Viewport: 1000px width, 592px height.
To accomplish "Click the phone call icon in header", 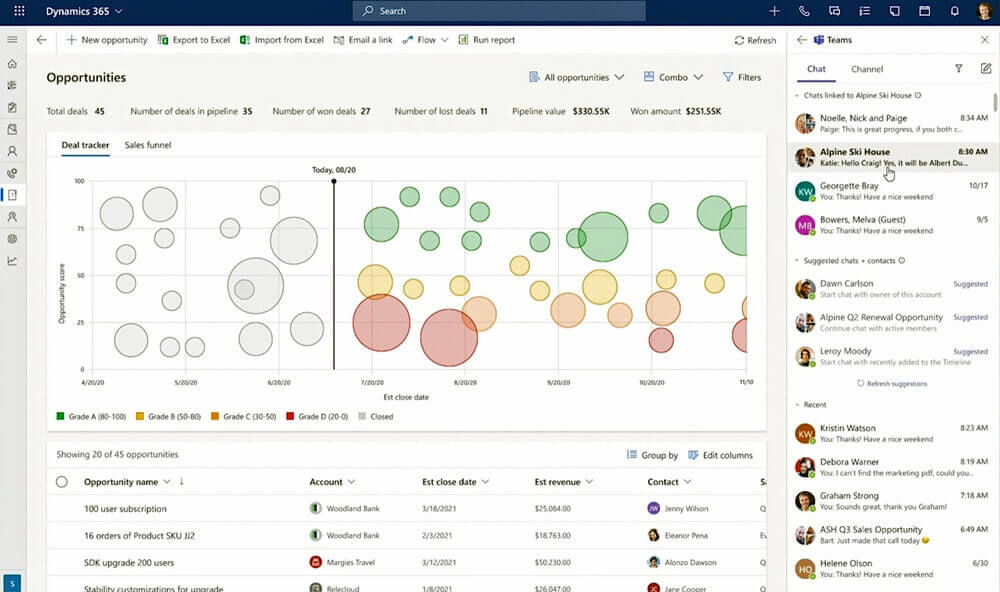I will (x=804, y=11).
